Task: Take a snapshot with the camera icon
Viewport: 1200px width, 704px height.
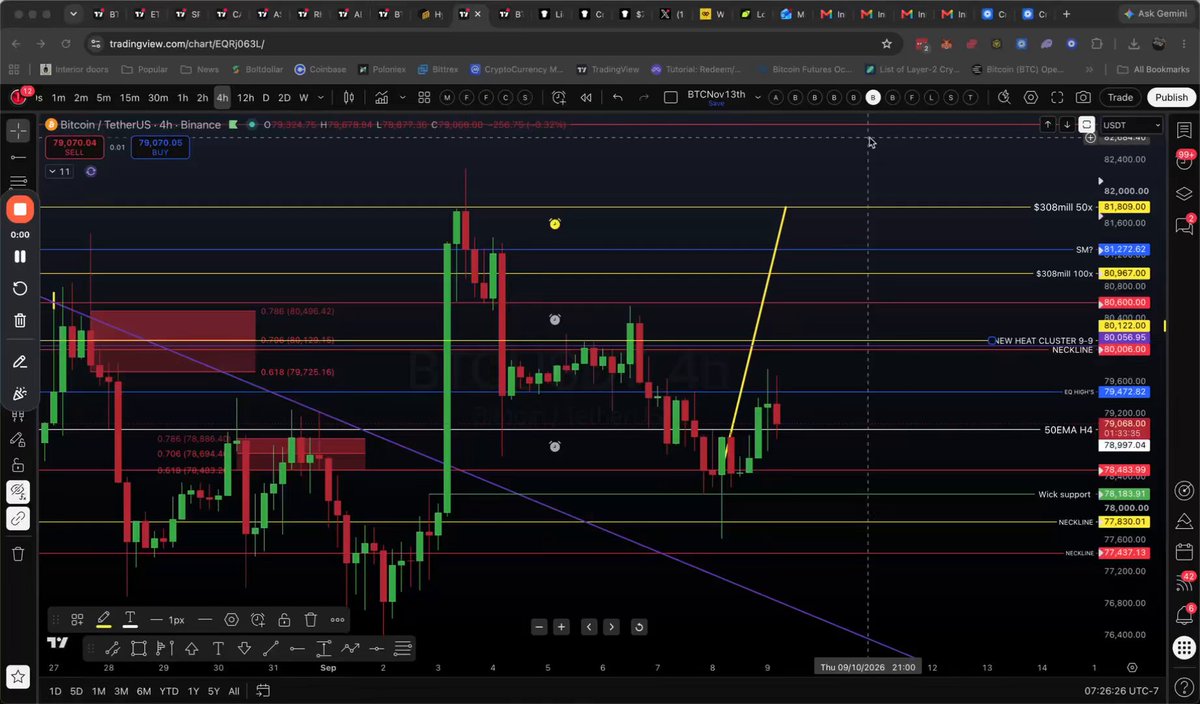Action: point(1083,97)
